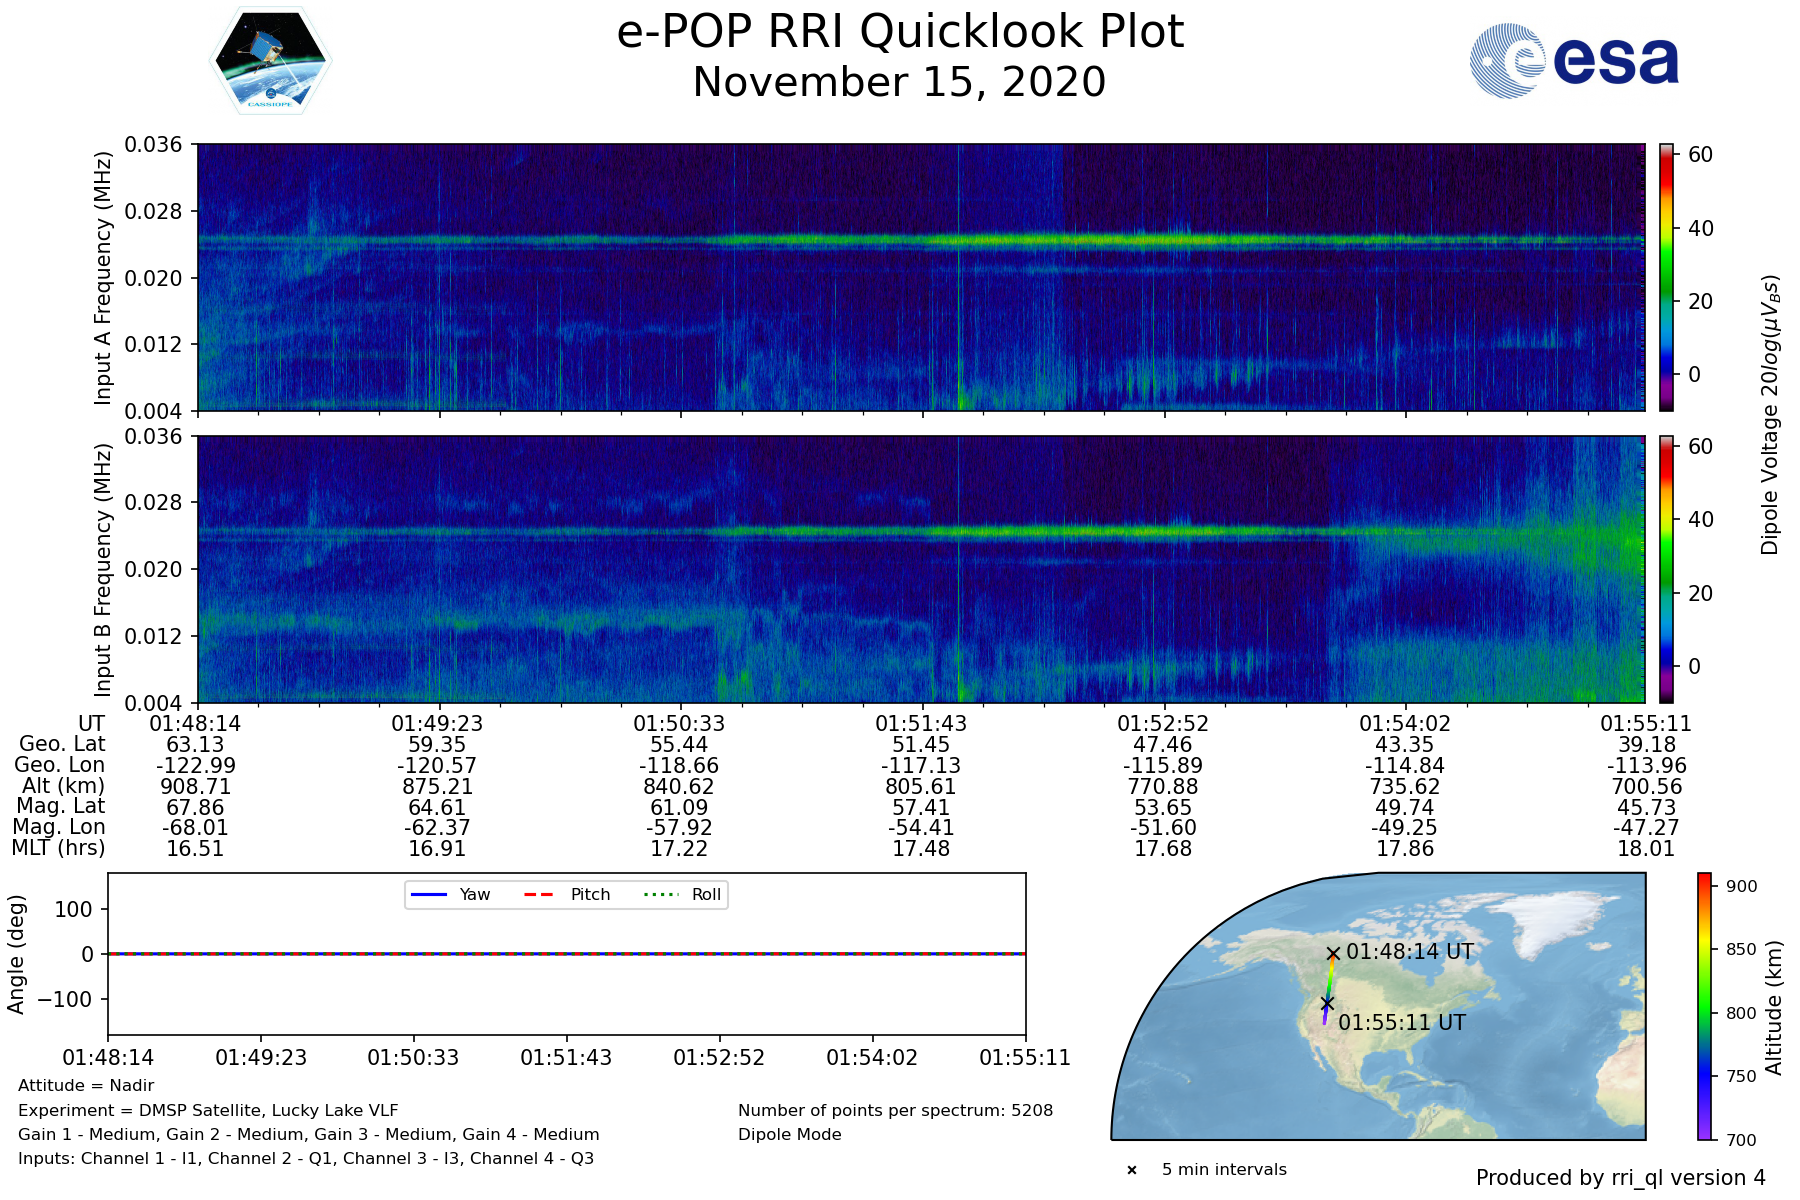The image size is (1800, 1200).
Task: Click the blue Yaw line sample in legend
Action: [x=428, y=895]
